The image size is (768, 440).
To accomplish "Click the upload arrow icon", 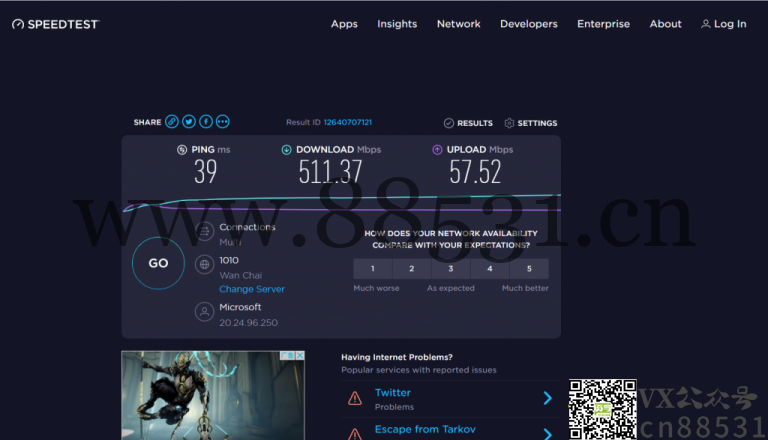I will click(437, 149).
